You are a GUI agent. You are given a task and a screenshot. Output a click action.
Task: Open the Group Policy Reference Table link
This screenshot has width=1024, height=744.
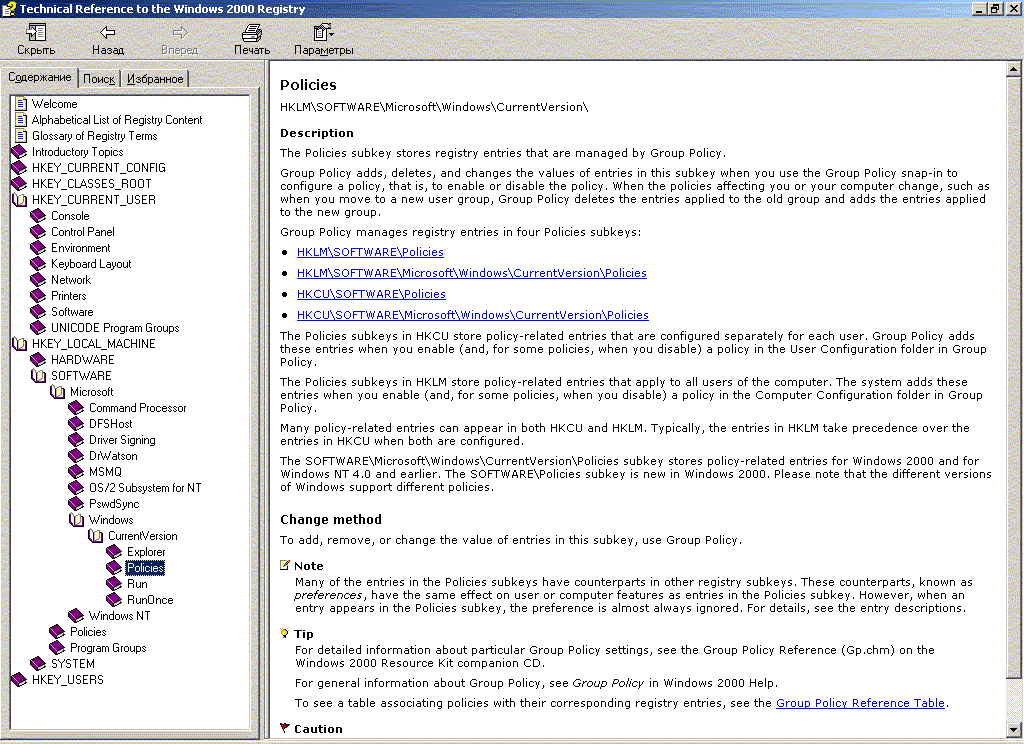(860, 703)
